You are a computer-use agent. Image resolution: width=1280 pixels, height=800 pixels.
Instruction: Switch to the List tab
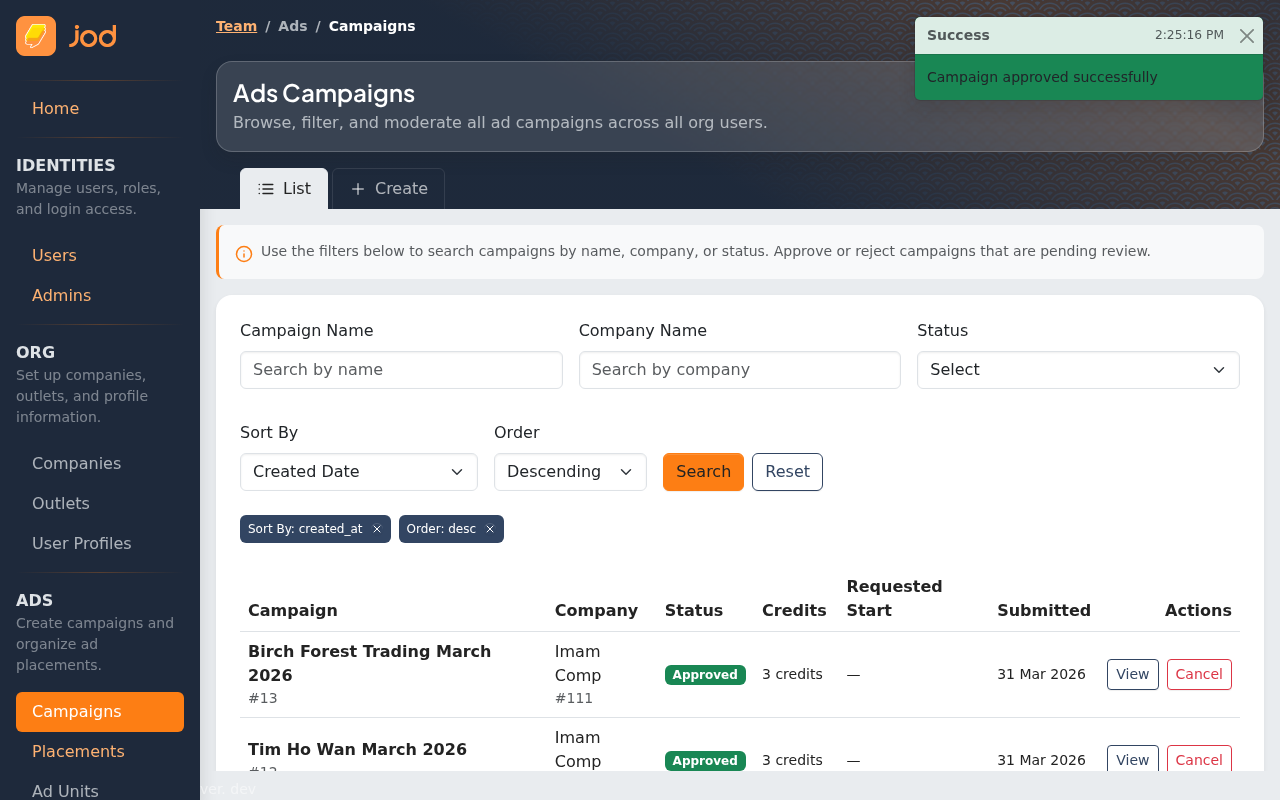(284, 189)
